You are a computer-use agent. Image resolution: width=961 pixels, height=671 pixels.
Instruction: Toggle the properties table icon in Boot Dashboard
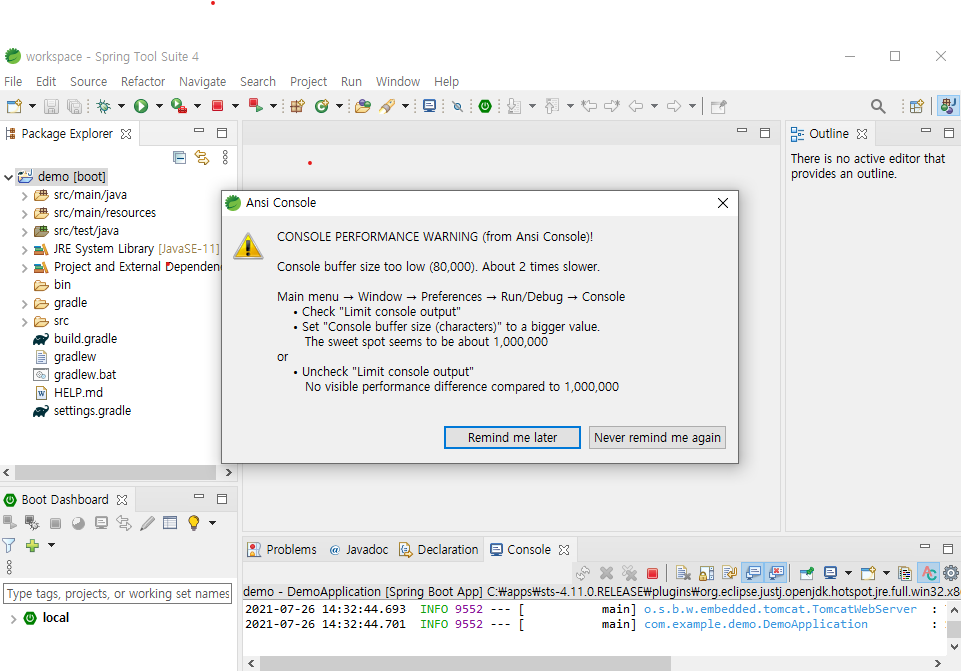pyautogui.click(x=170, y=523)
